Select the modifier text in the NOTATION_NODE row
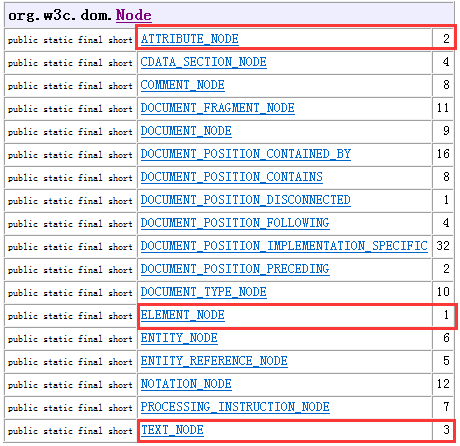 70,385
